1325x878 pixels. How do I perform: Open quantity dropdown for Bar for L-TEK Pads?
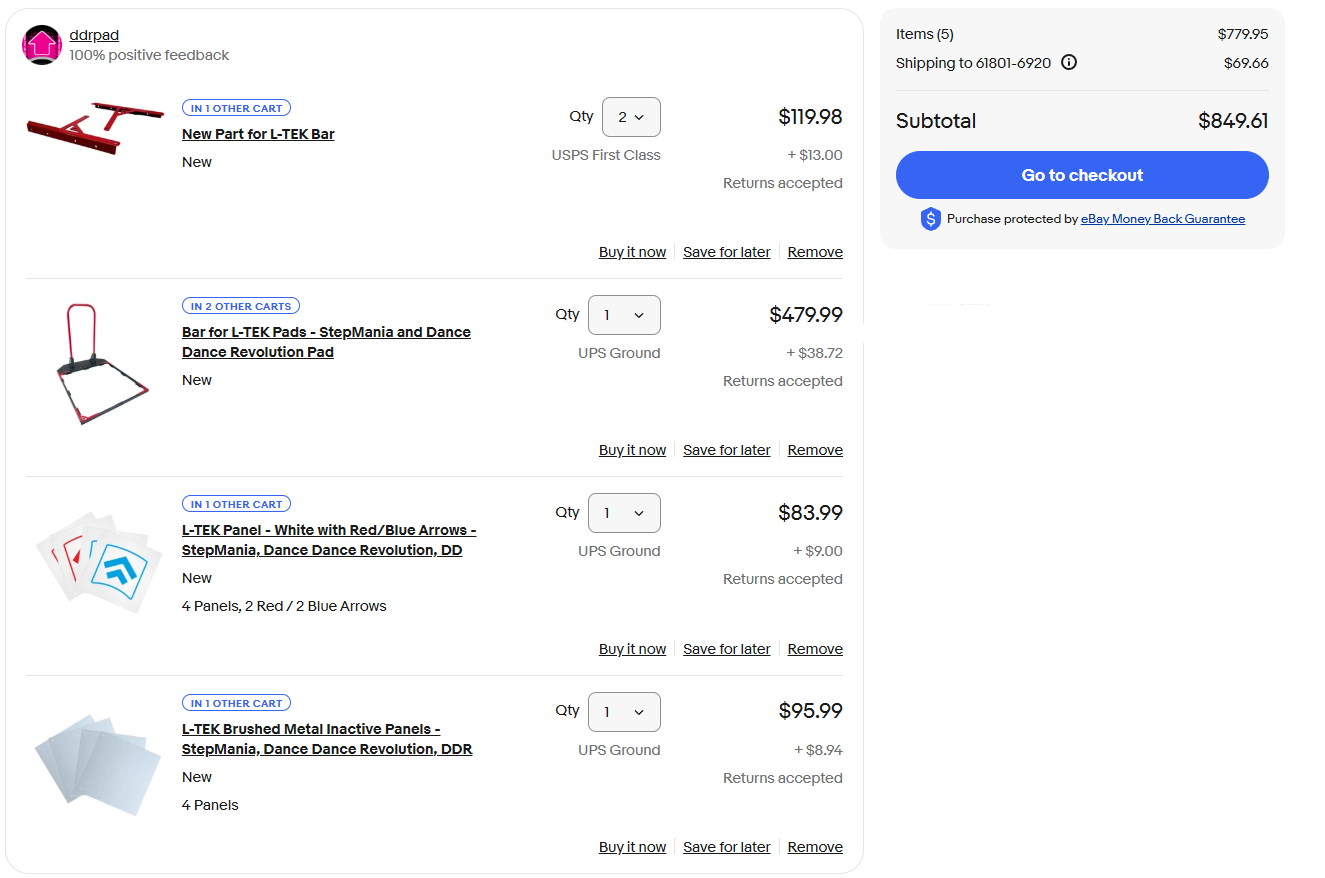pyautogui.click(x=623, y=315)
